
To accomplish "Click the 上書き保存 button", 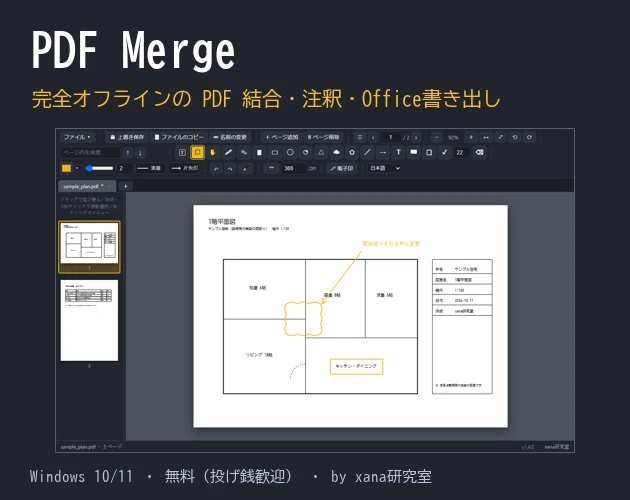I will click(x=127, y=137).
